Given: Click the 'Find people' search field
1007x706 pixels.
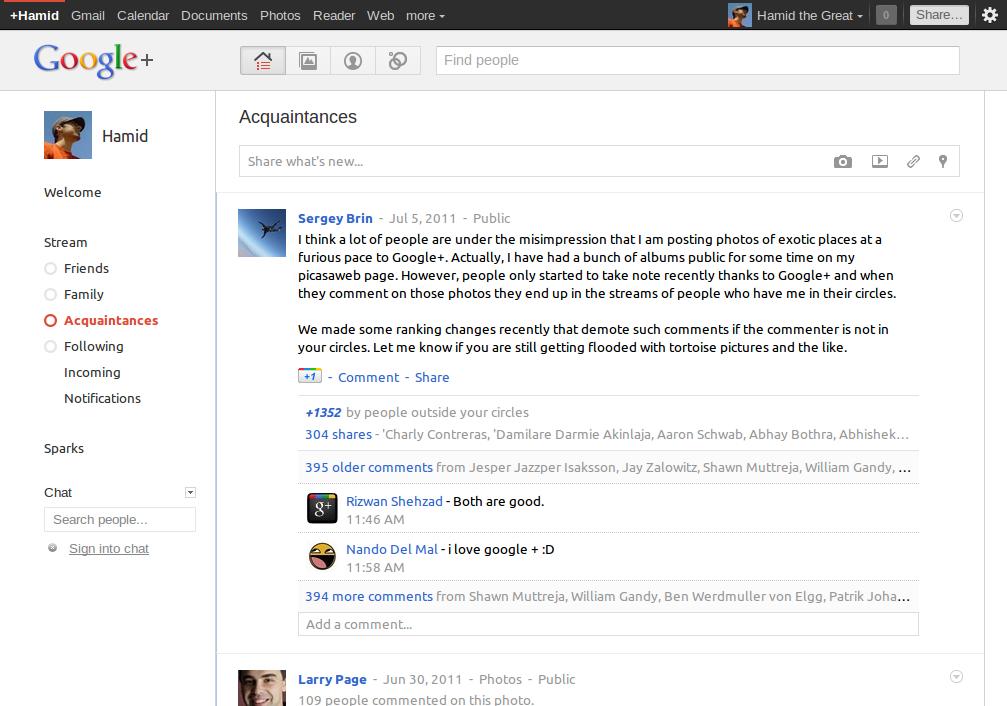Looking at the screenshot, I should 697,60.
